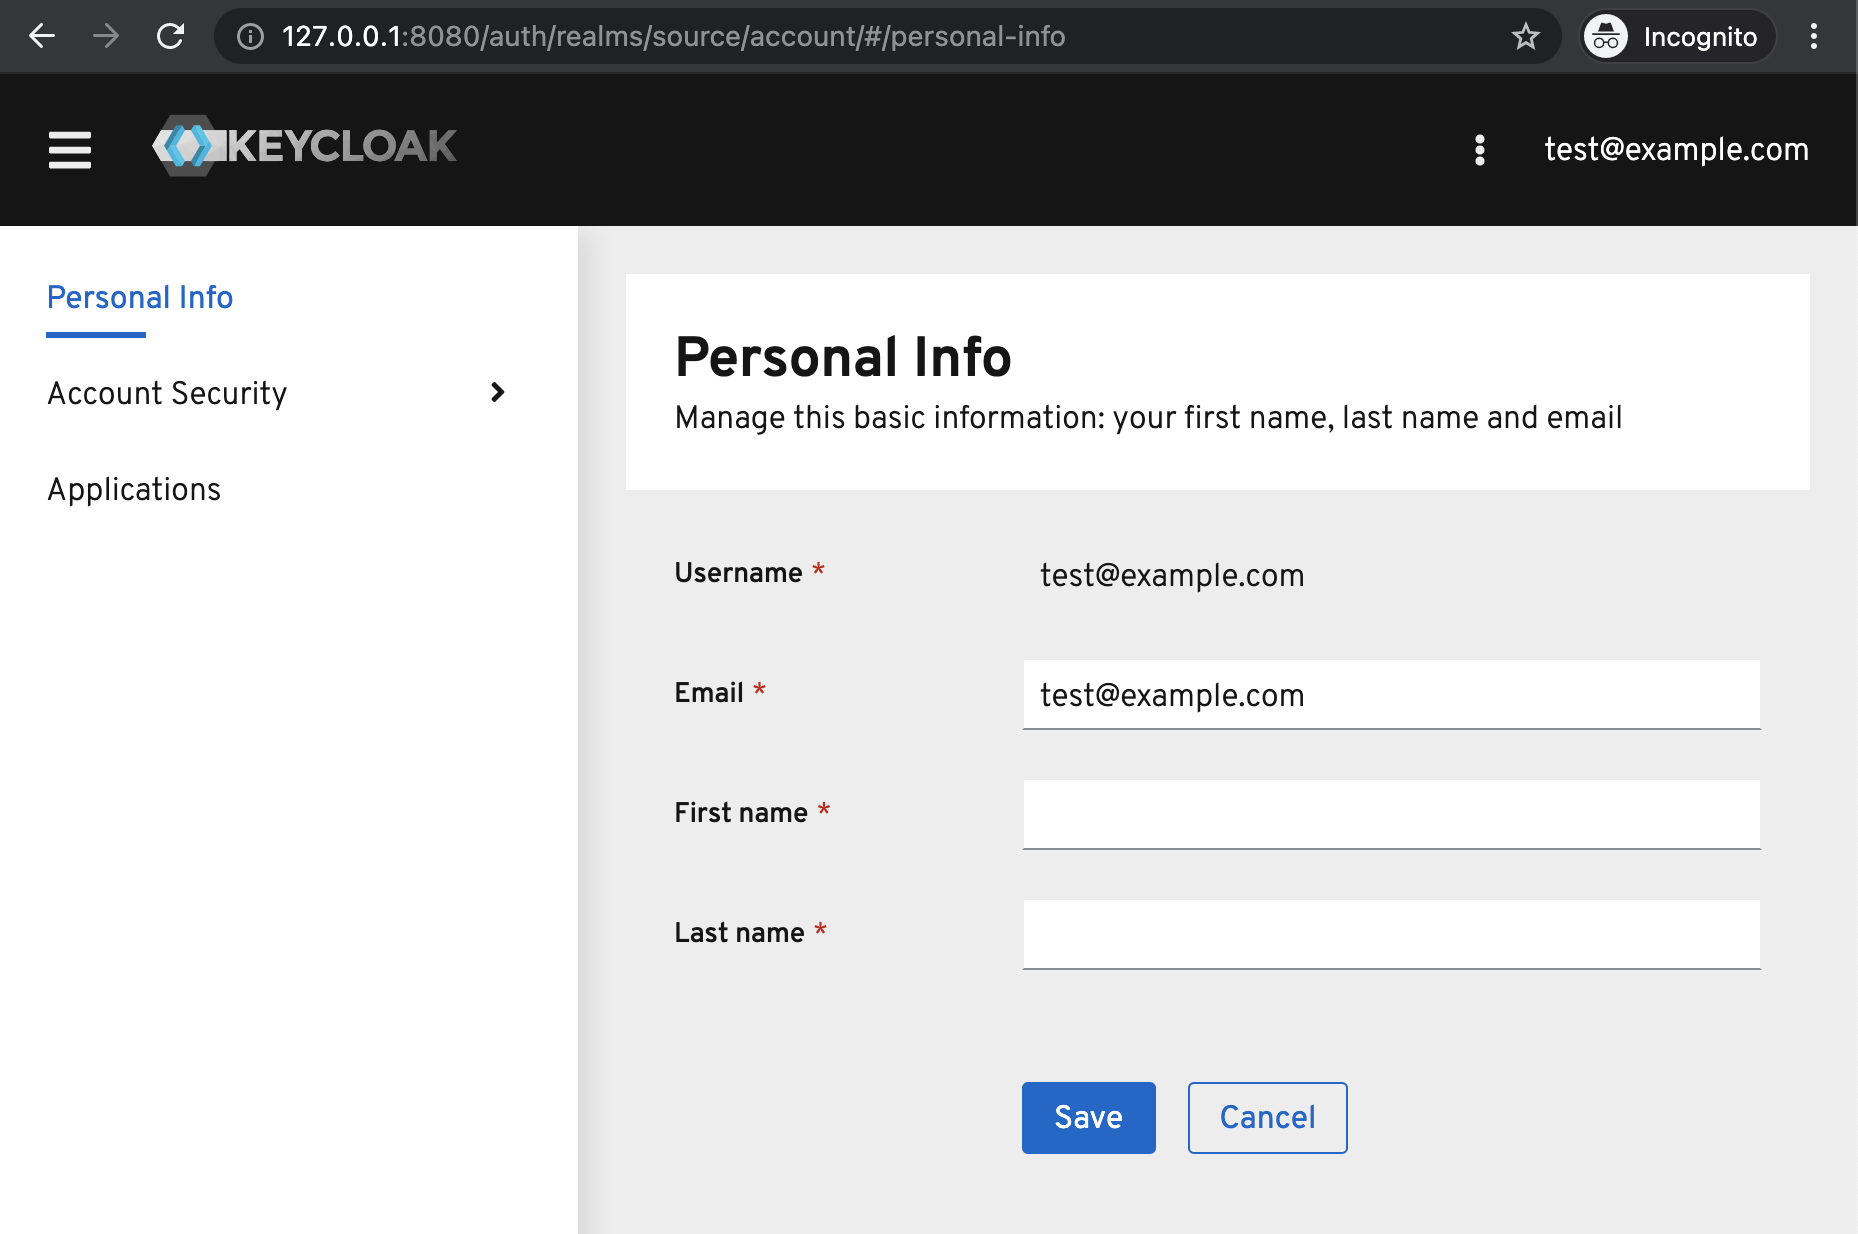Open the hamburger navigation menu
This screenshot has height=1234, width=1858.
point(70,150)
